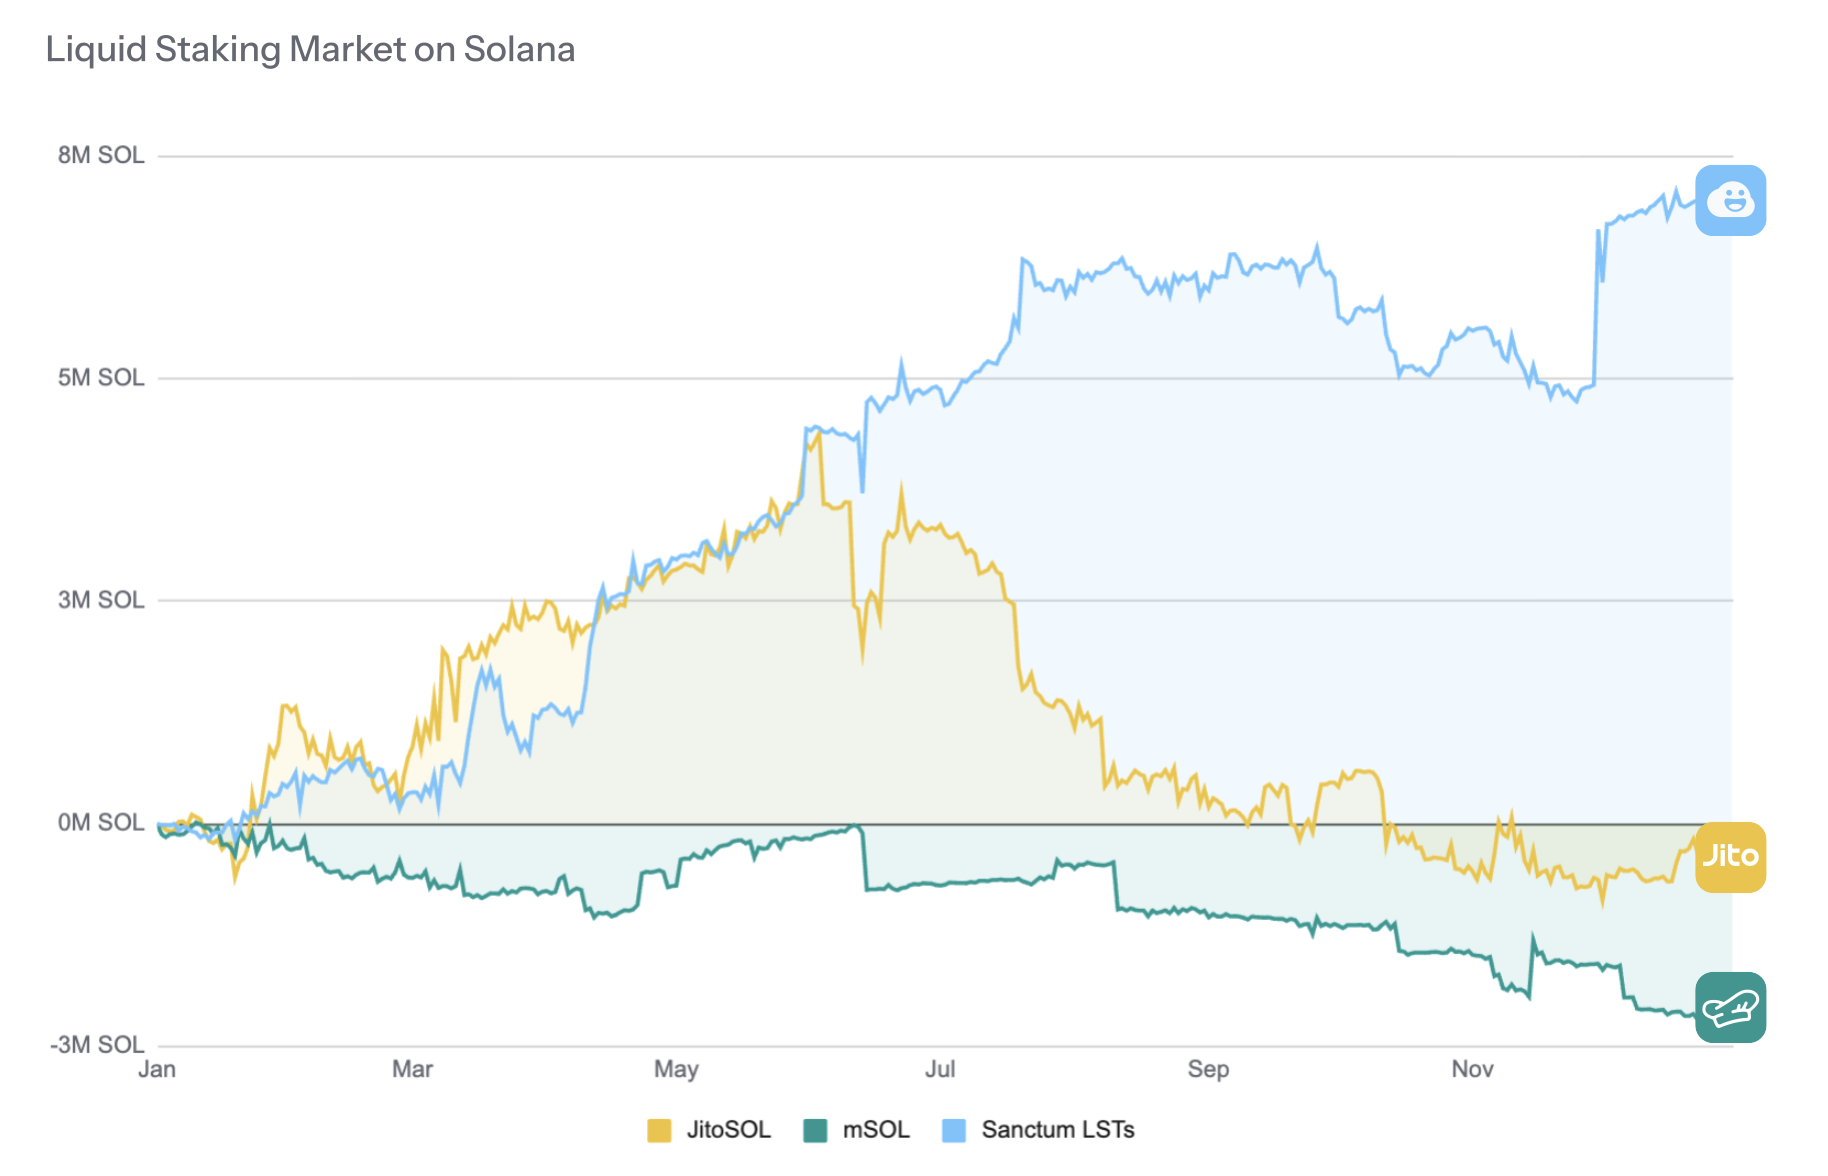The width and height of the screenshot is (1828, 1176).
Task: Click the Jul x-axis tick label
Action: 940,1069
